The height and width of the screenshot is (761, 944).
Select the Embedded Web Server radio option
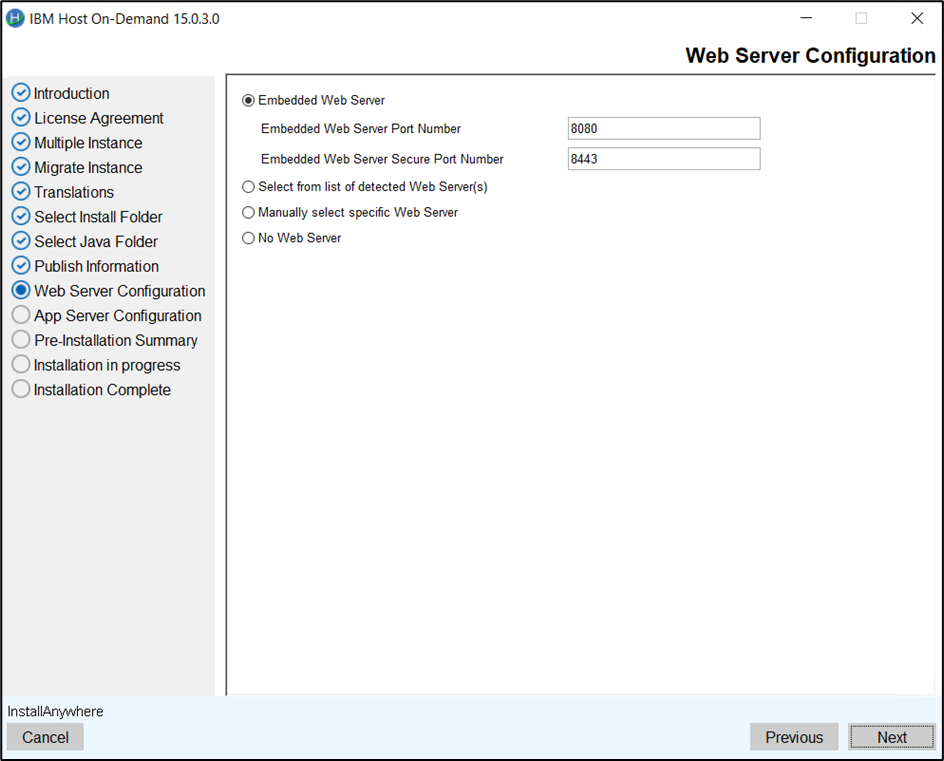(249, 100)
